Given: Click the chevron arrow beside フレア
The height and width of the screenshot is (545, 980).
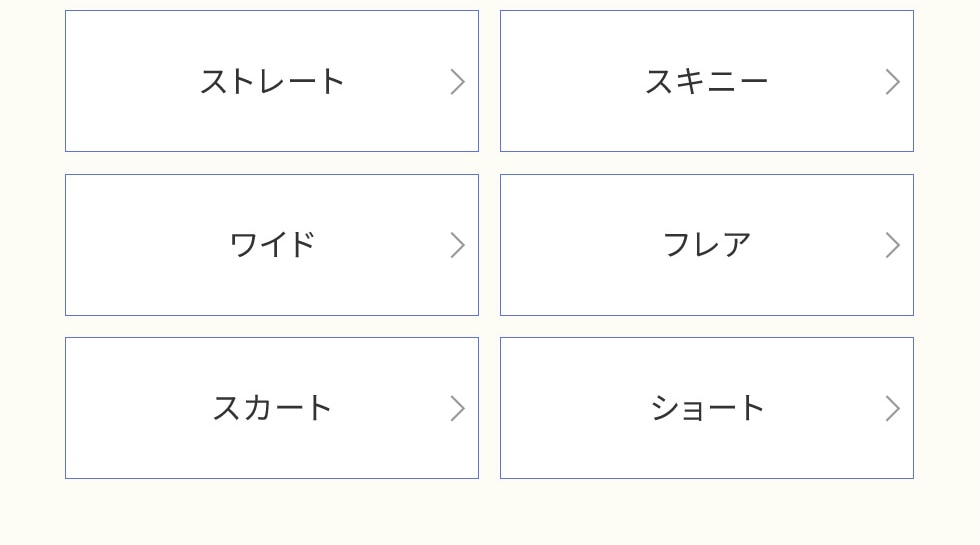Looking at the screenshot, I should click(x=893, y=245).
